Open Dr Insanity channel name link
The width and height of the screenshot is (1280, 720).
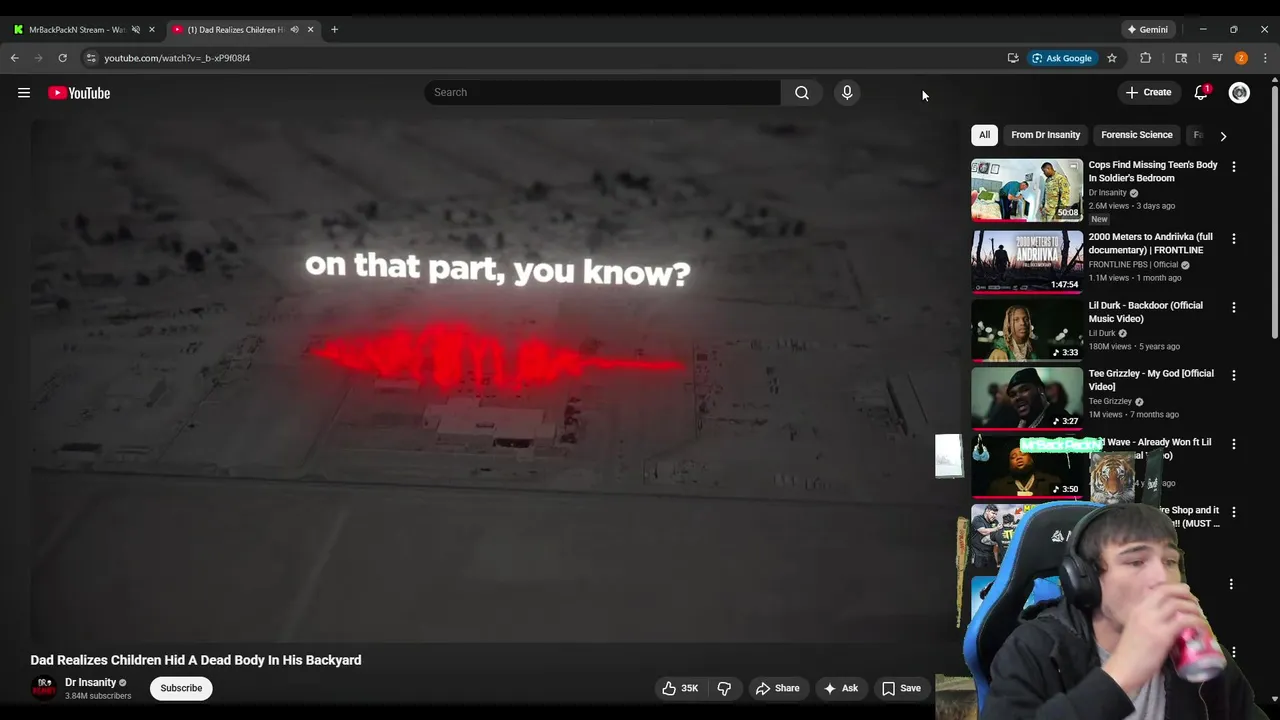pyautogui.click(x=90, y=682)
